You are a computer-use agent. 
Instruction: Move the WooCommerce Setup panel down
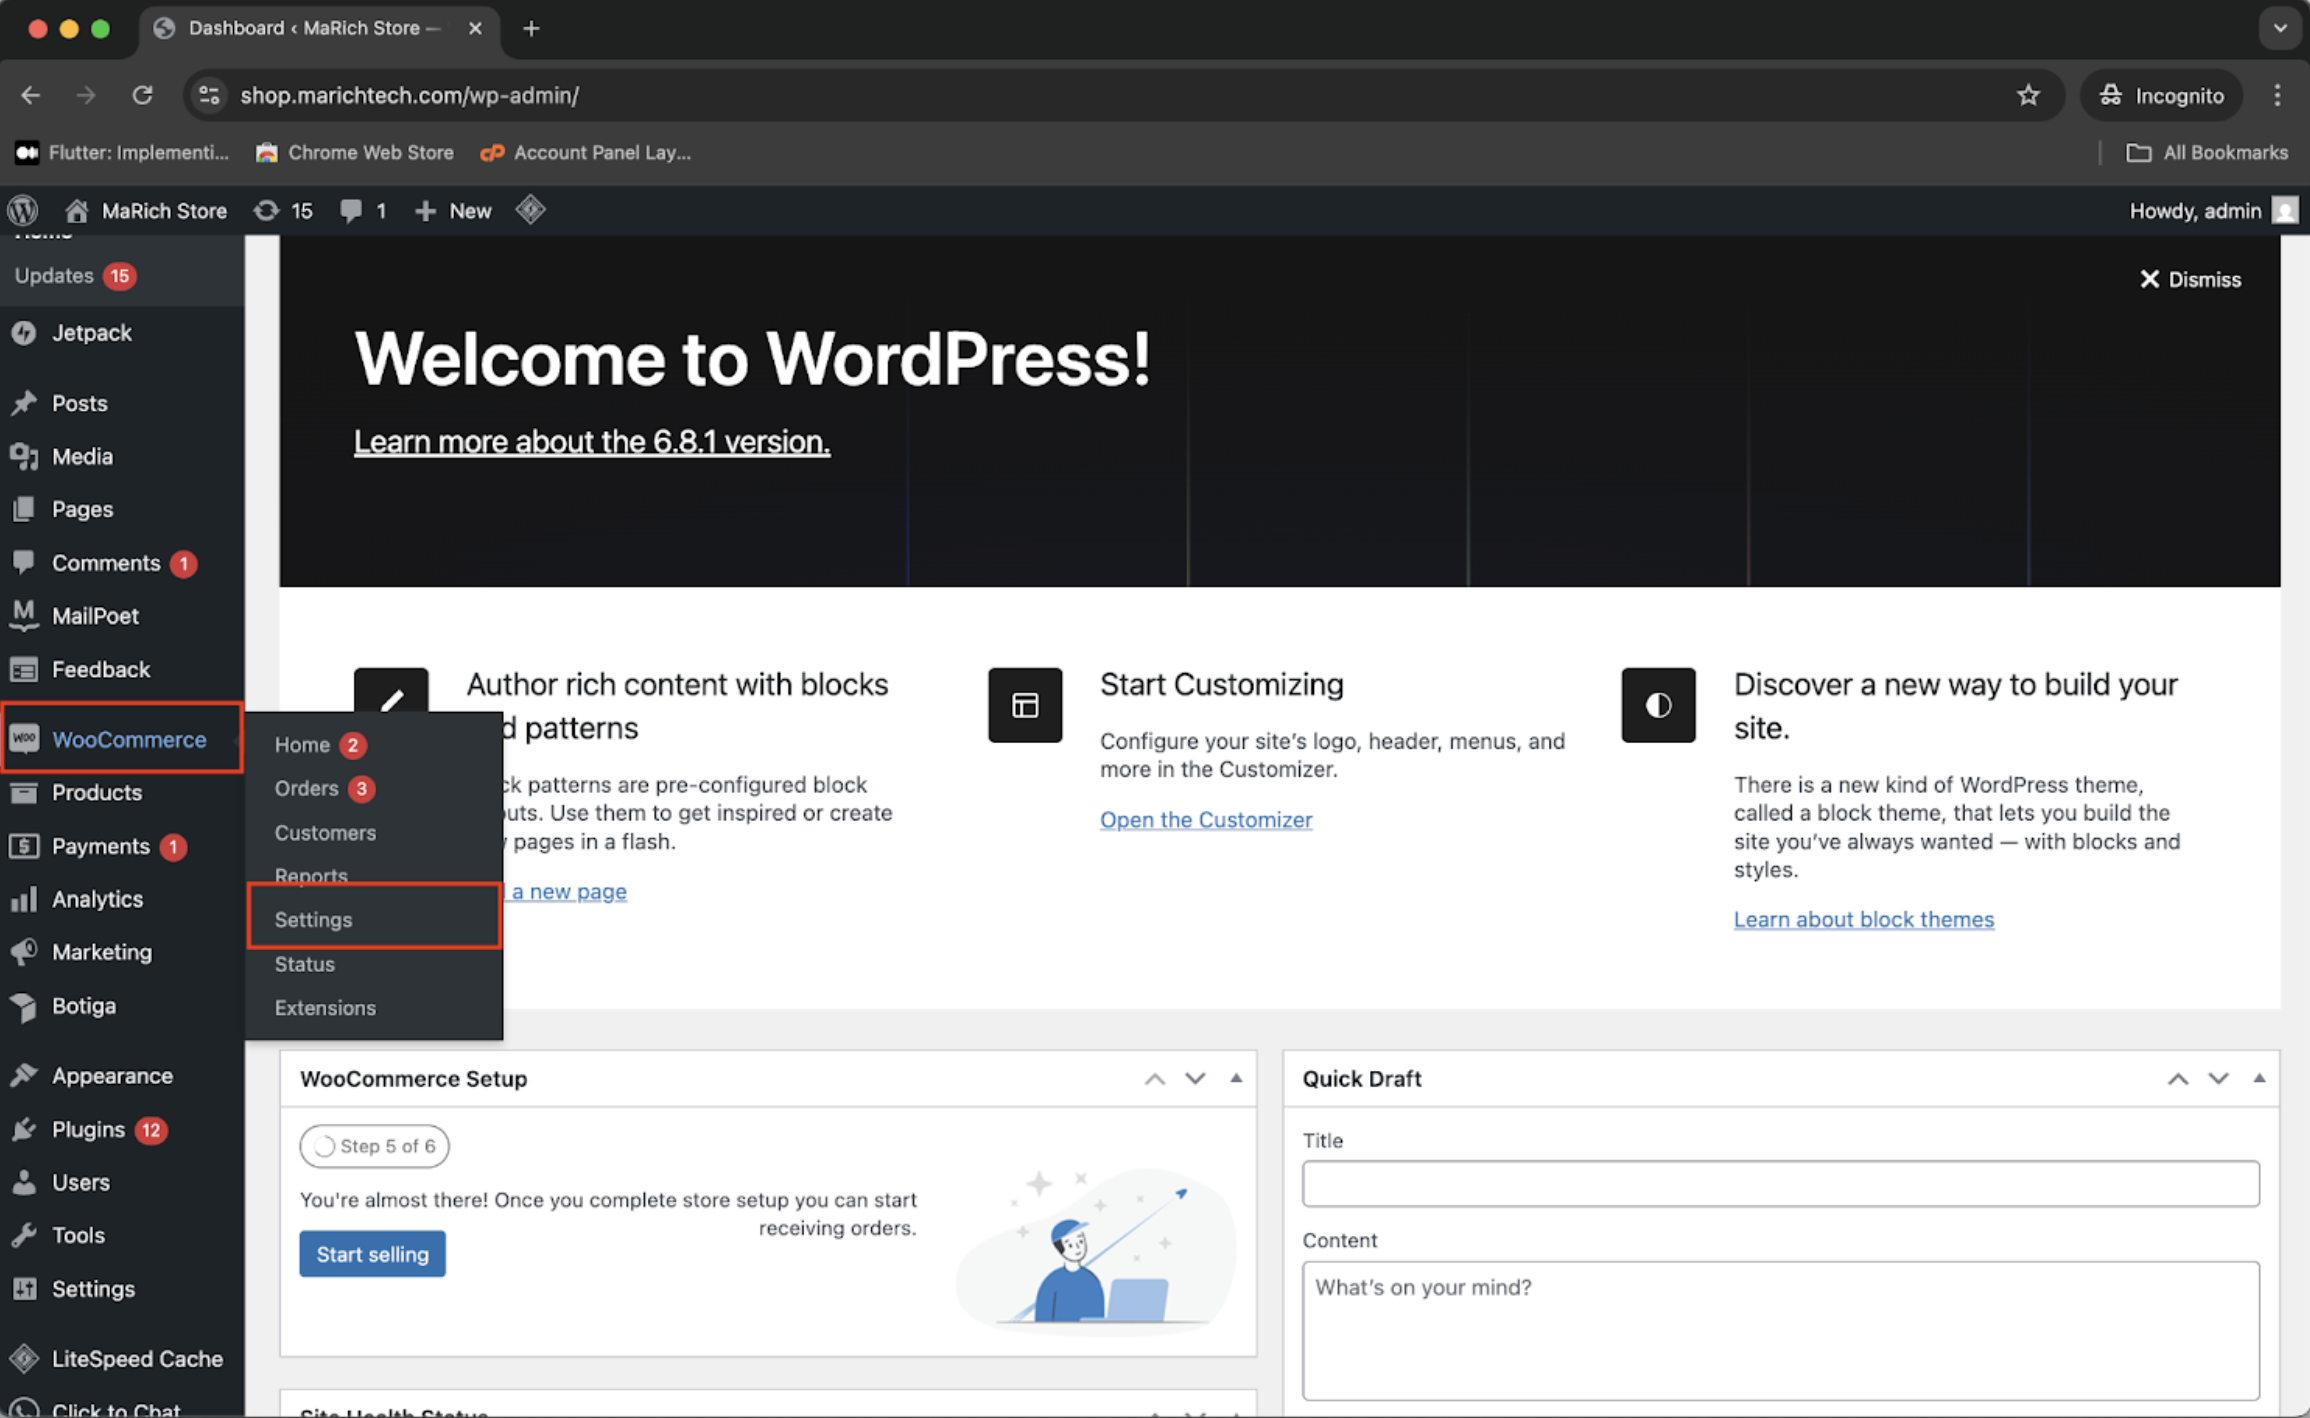(1195, 1078)
